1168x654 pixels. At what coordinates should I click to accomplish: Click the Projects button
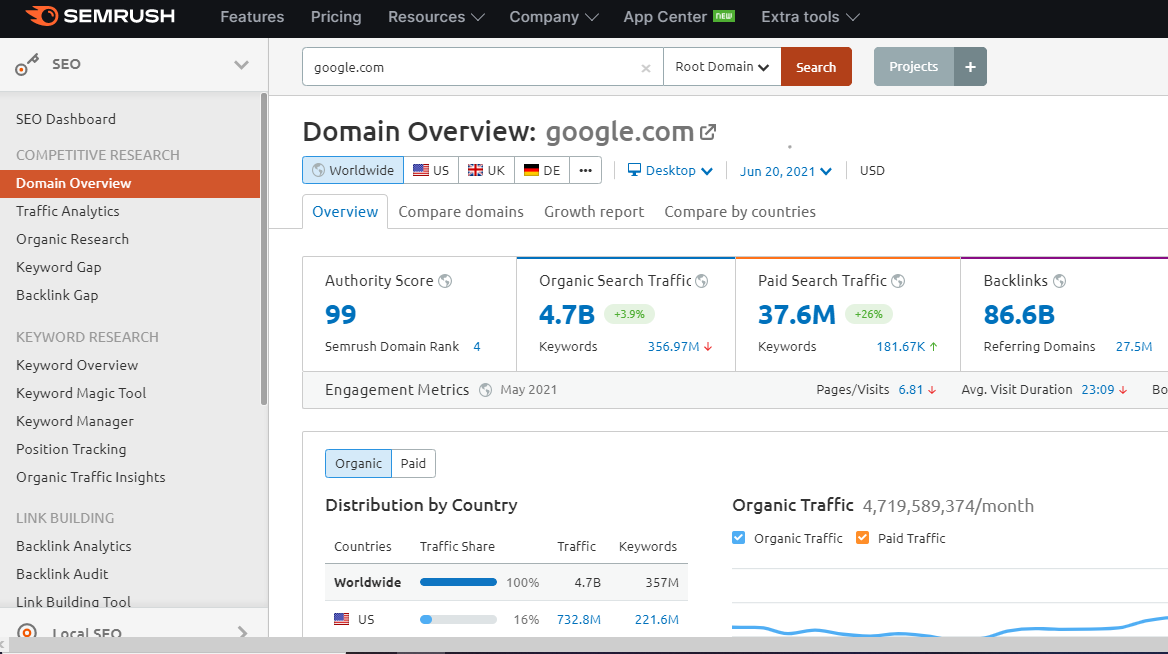point(913,66)
